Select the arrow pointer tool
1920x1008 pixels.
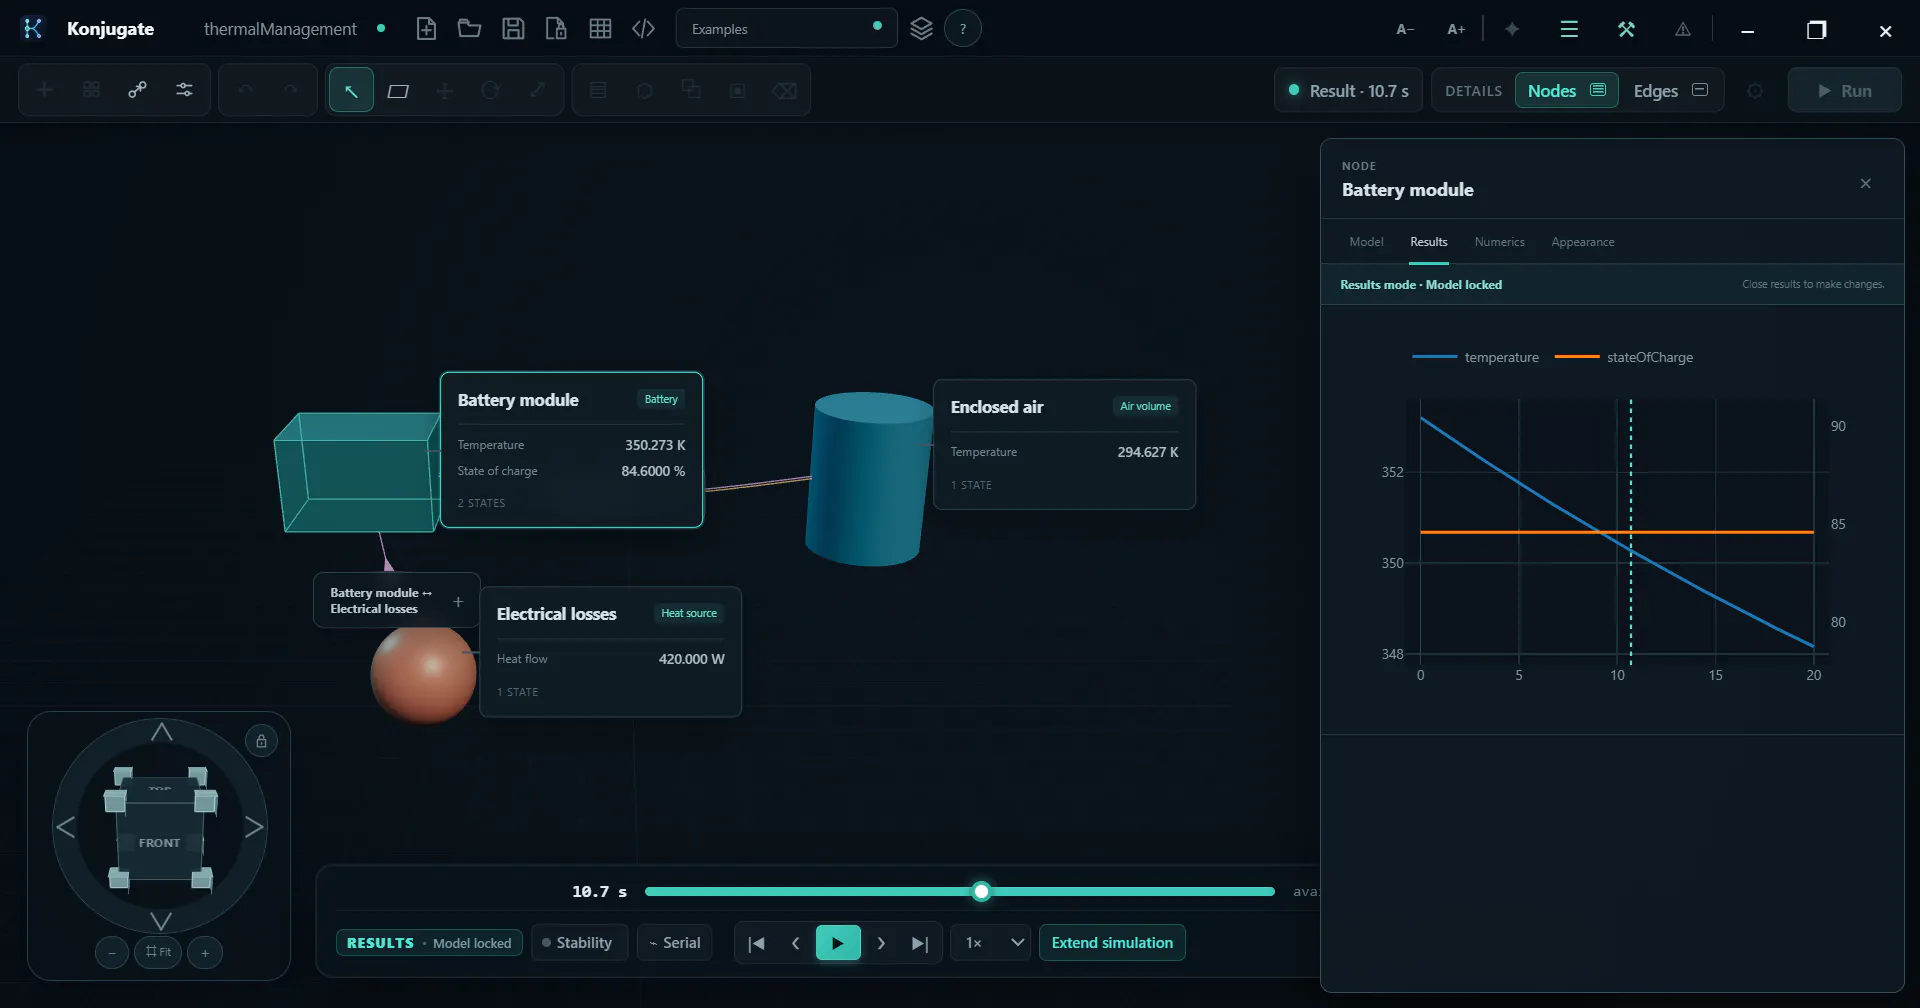(351, 91)
